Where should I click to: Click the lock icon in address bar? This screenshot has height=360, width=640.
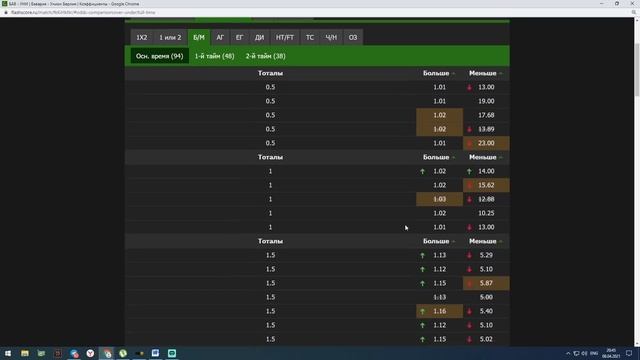6,13
